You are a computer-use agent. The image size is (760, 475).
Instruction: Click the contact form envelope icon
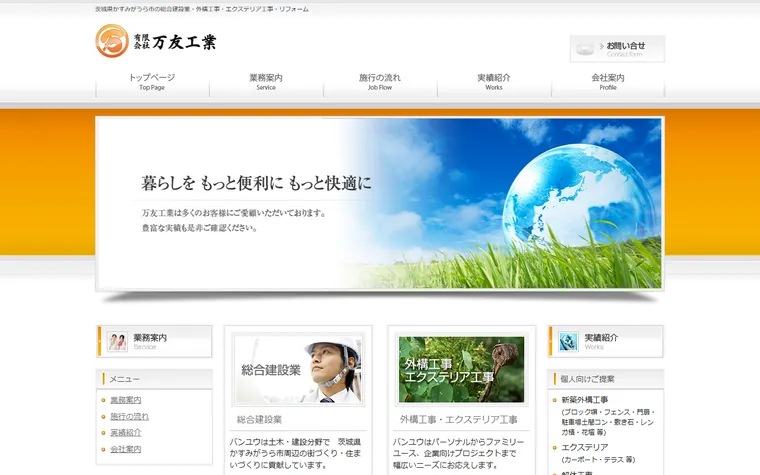coord(585,49)
